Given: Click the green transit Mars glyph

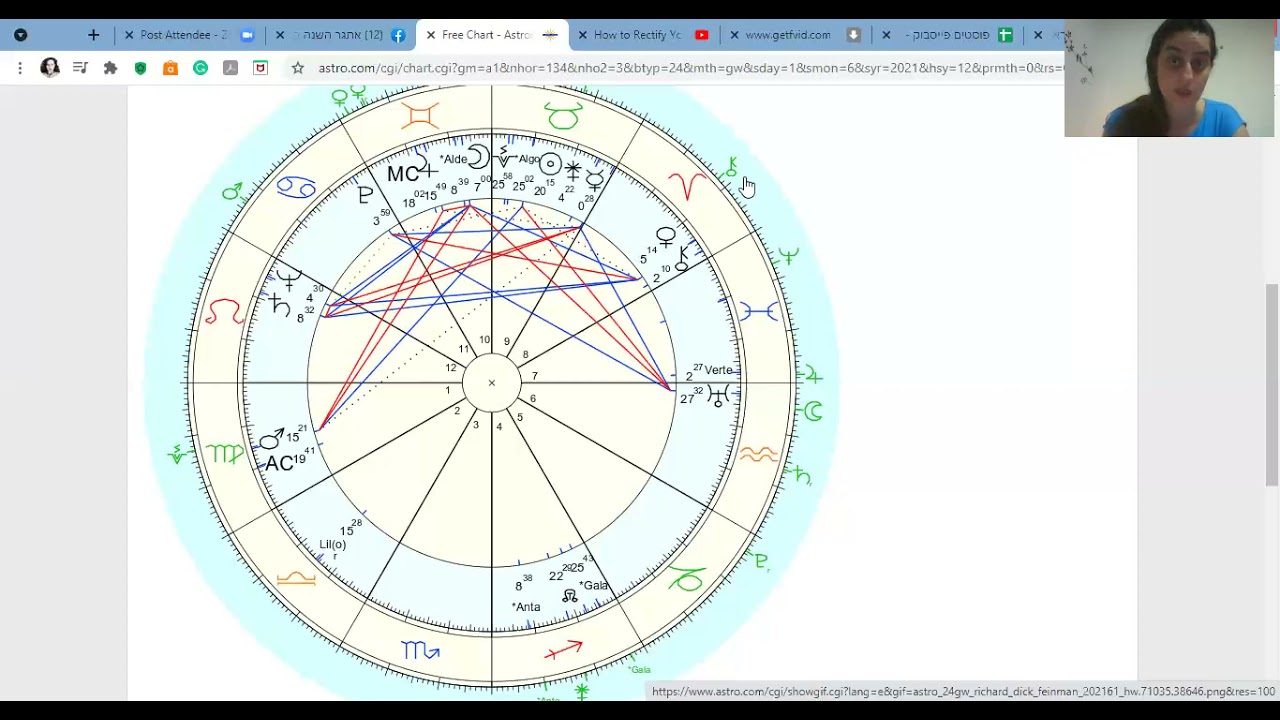Looking at the screenshot, I should click(x=232, y=190).
